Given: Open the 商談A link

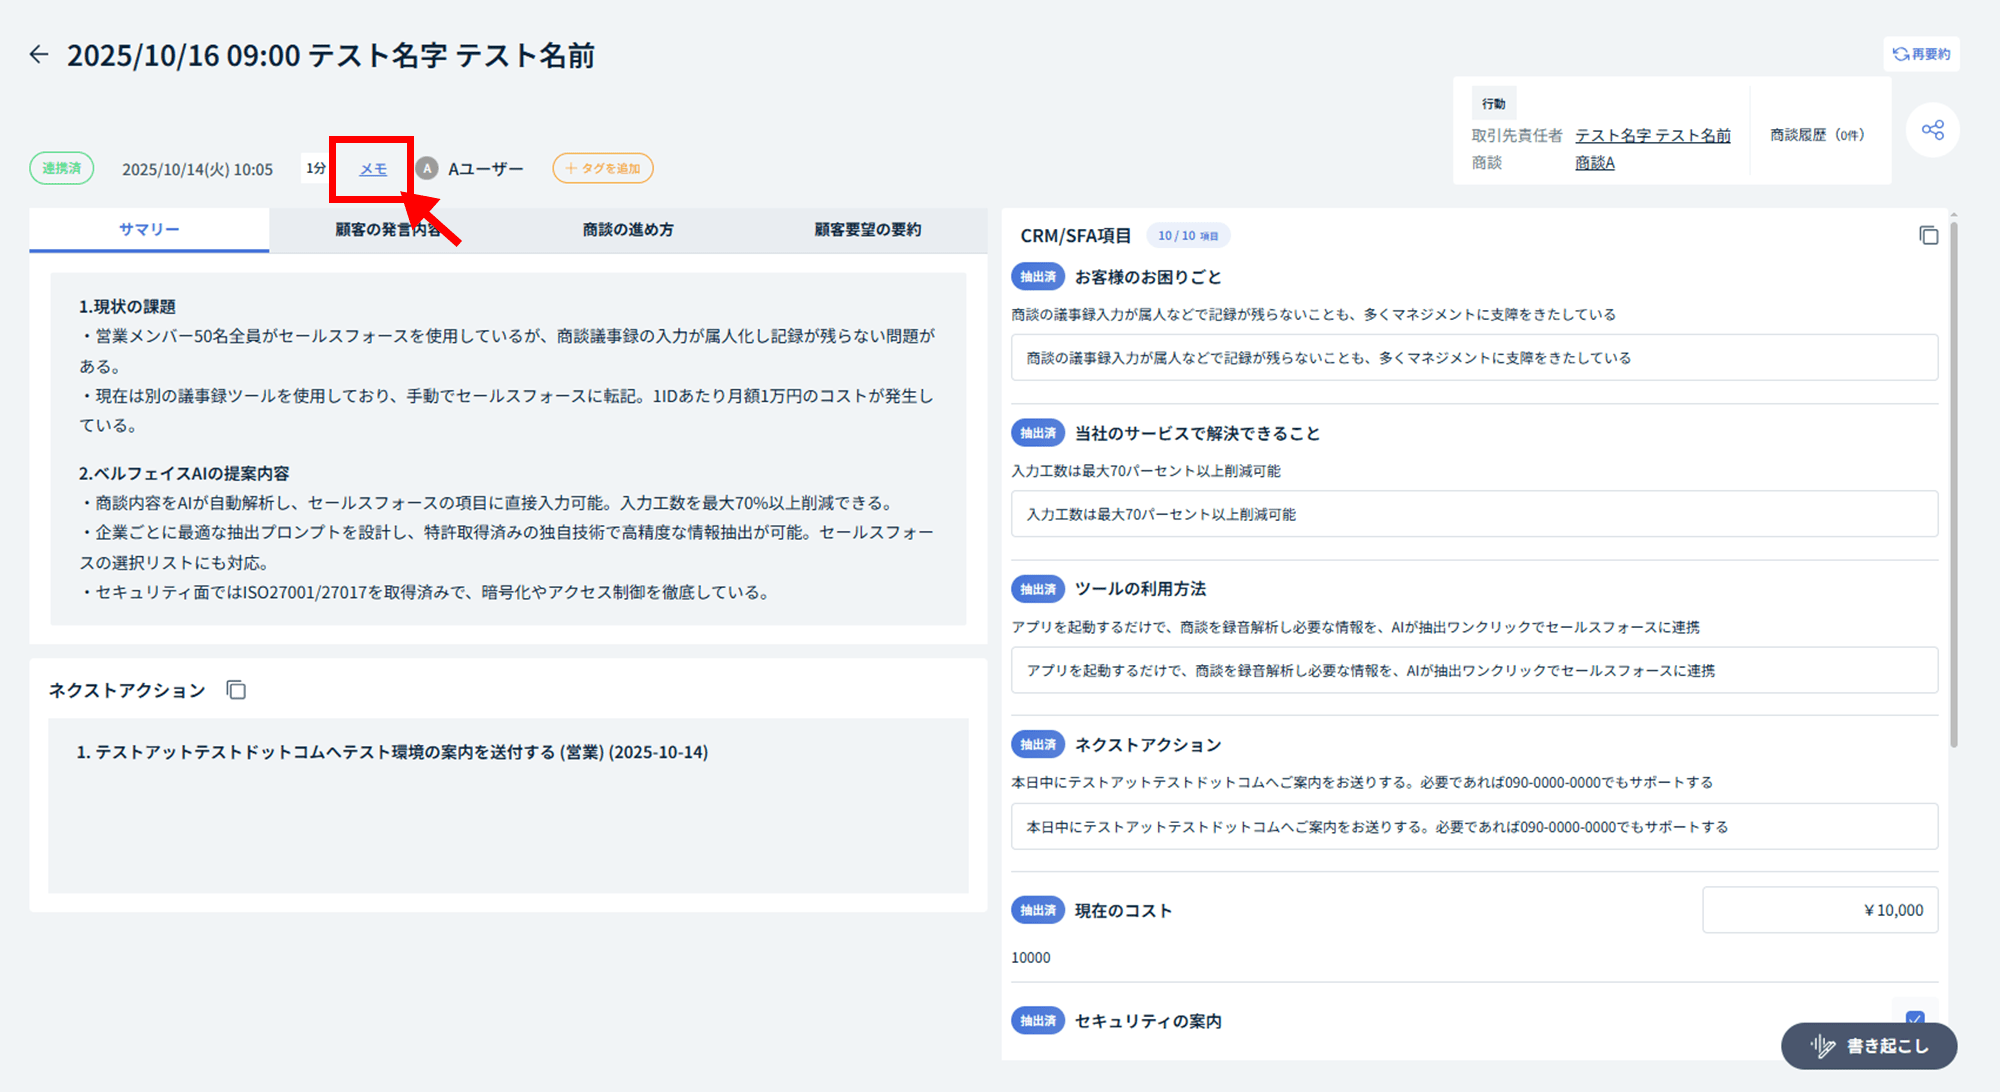Looking at the screenshot, I should click(1594, 163).
